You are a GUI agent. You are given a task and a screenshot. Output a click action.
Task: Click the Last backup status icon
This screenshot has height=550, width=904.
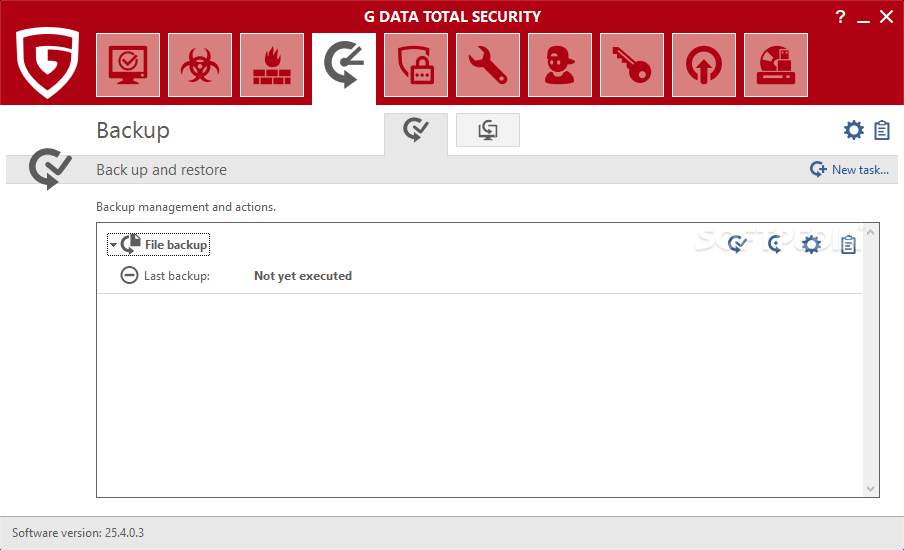[x=129, y=276]
